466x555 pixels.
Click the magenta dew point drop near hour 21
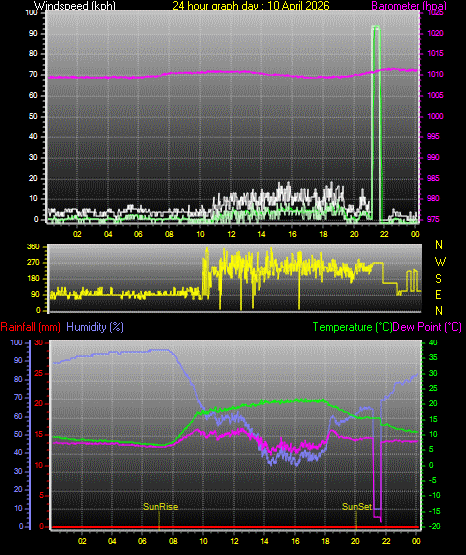click(x=377, y=480)
